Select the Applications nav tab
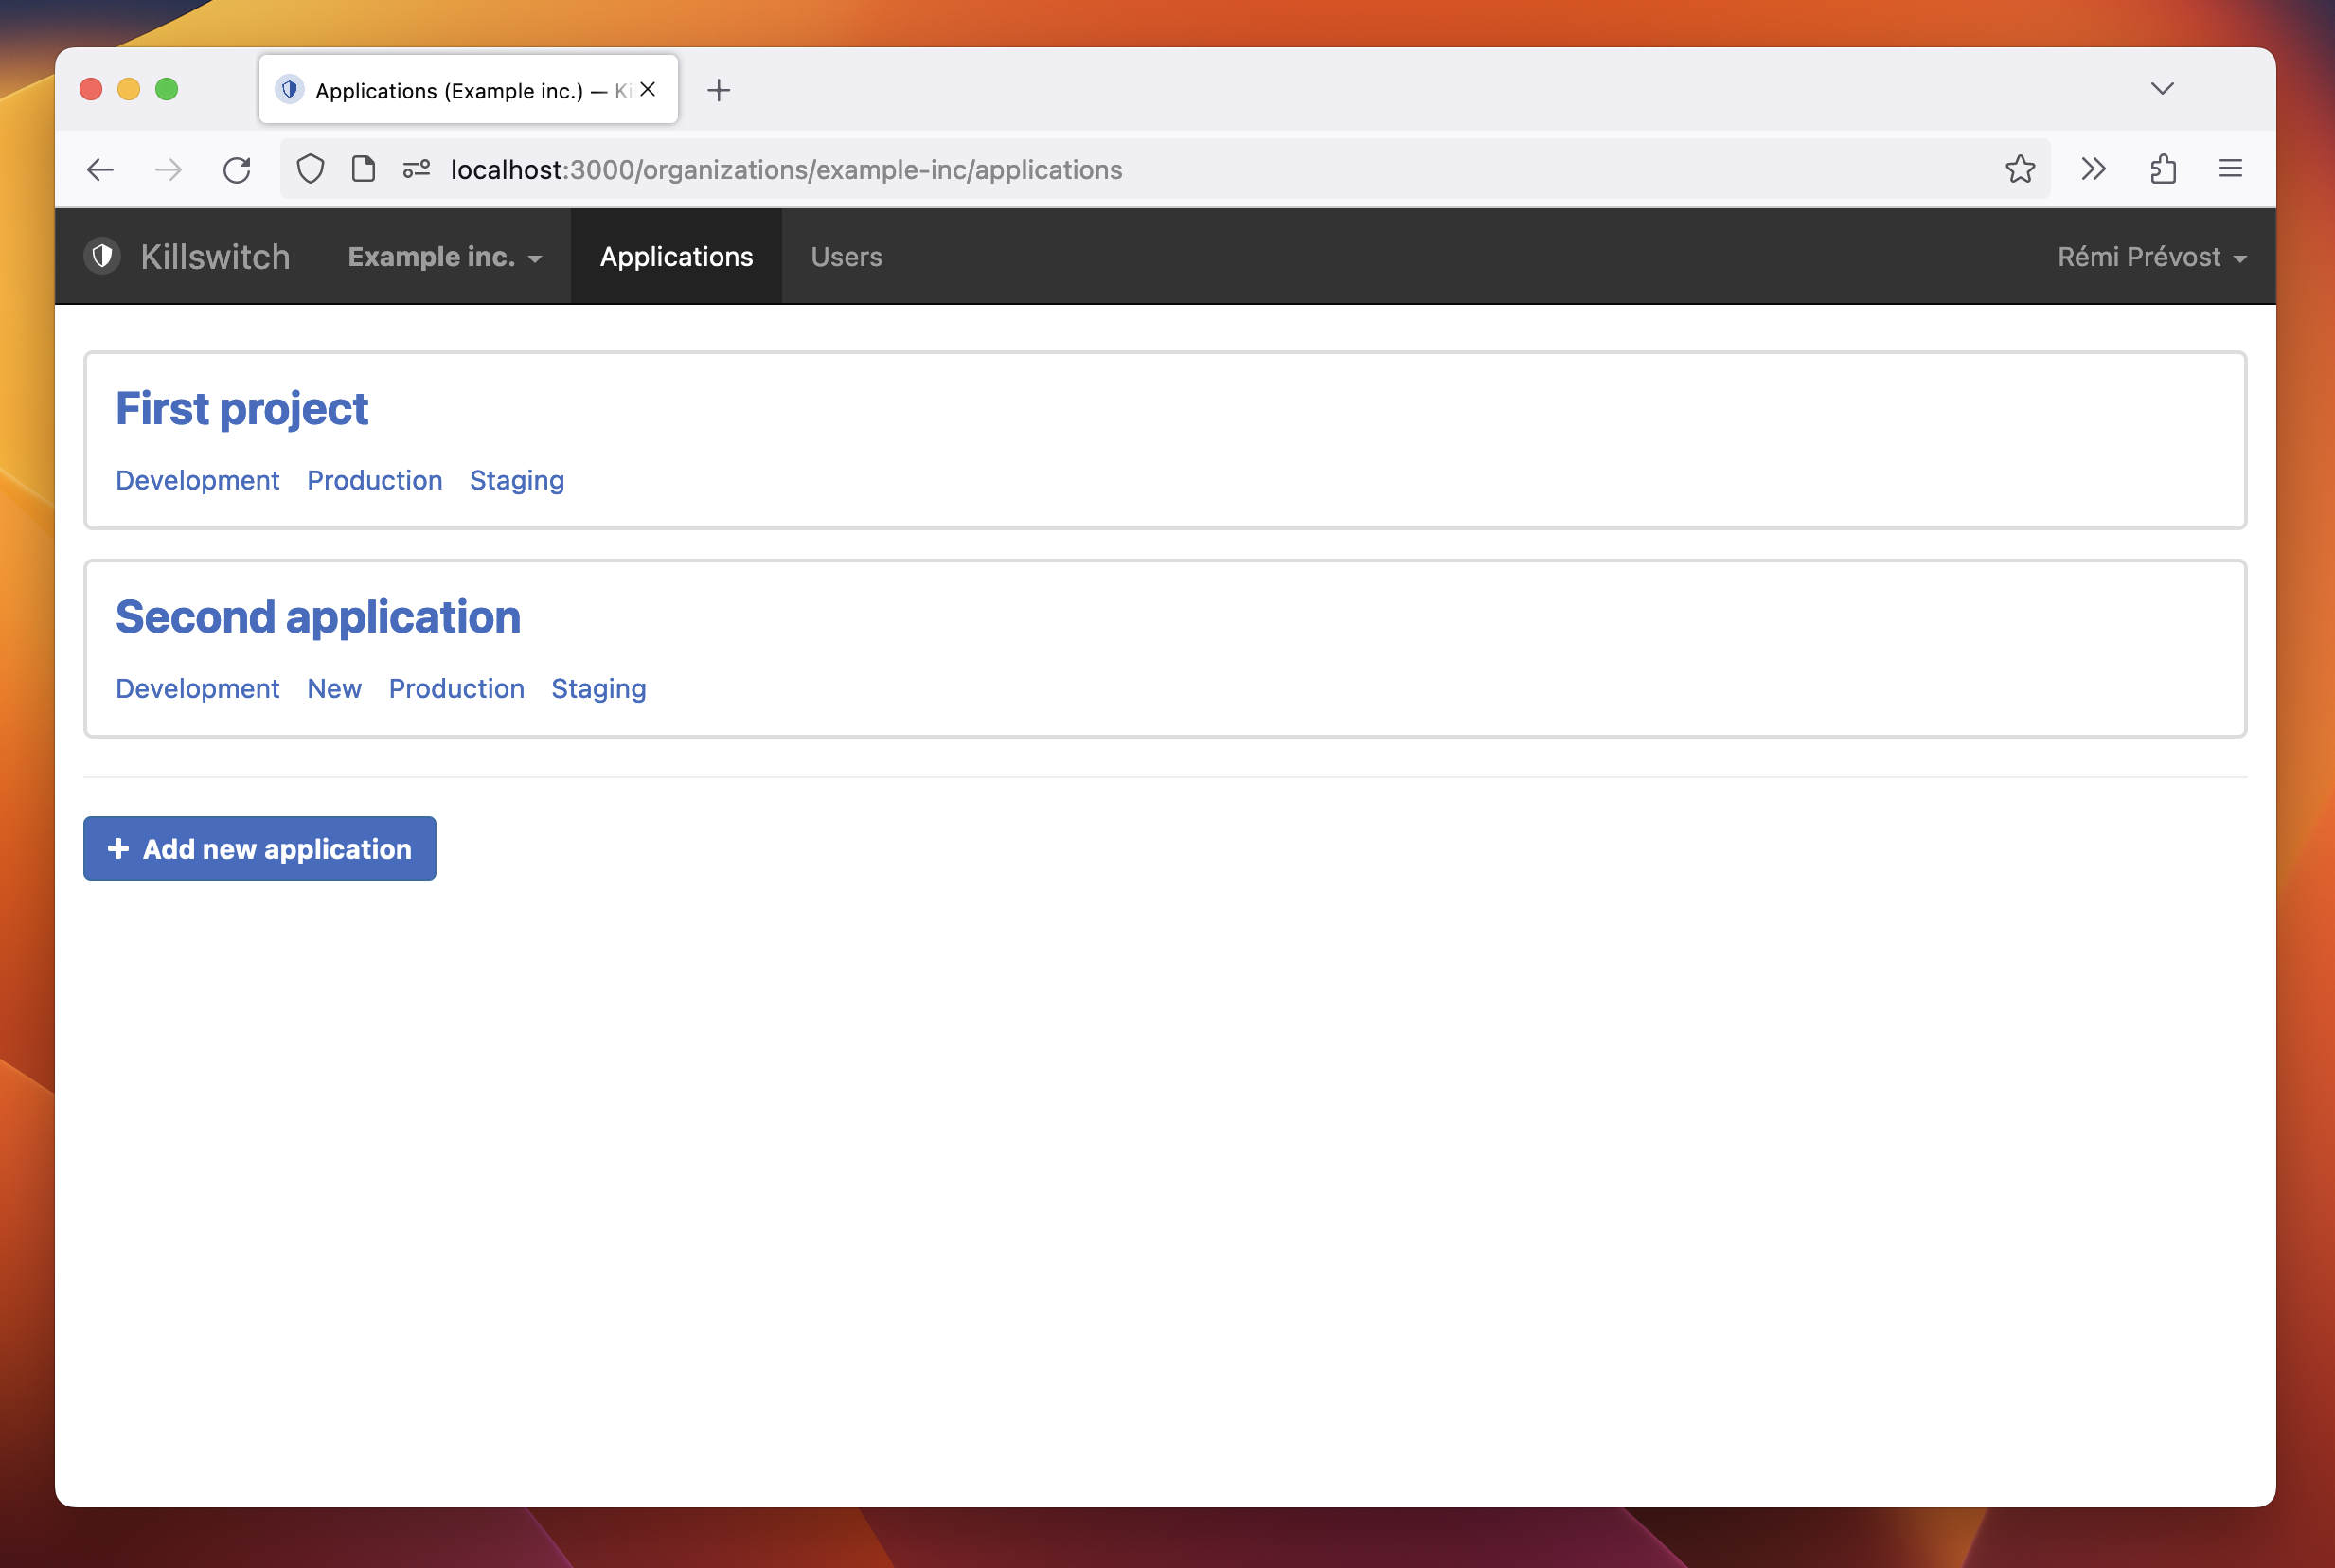 click(x=677, y=256)
